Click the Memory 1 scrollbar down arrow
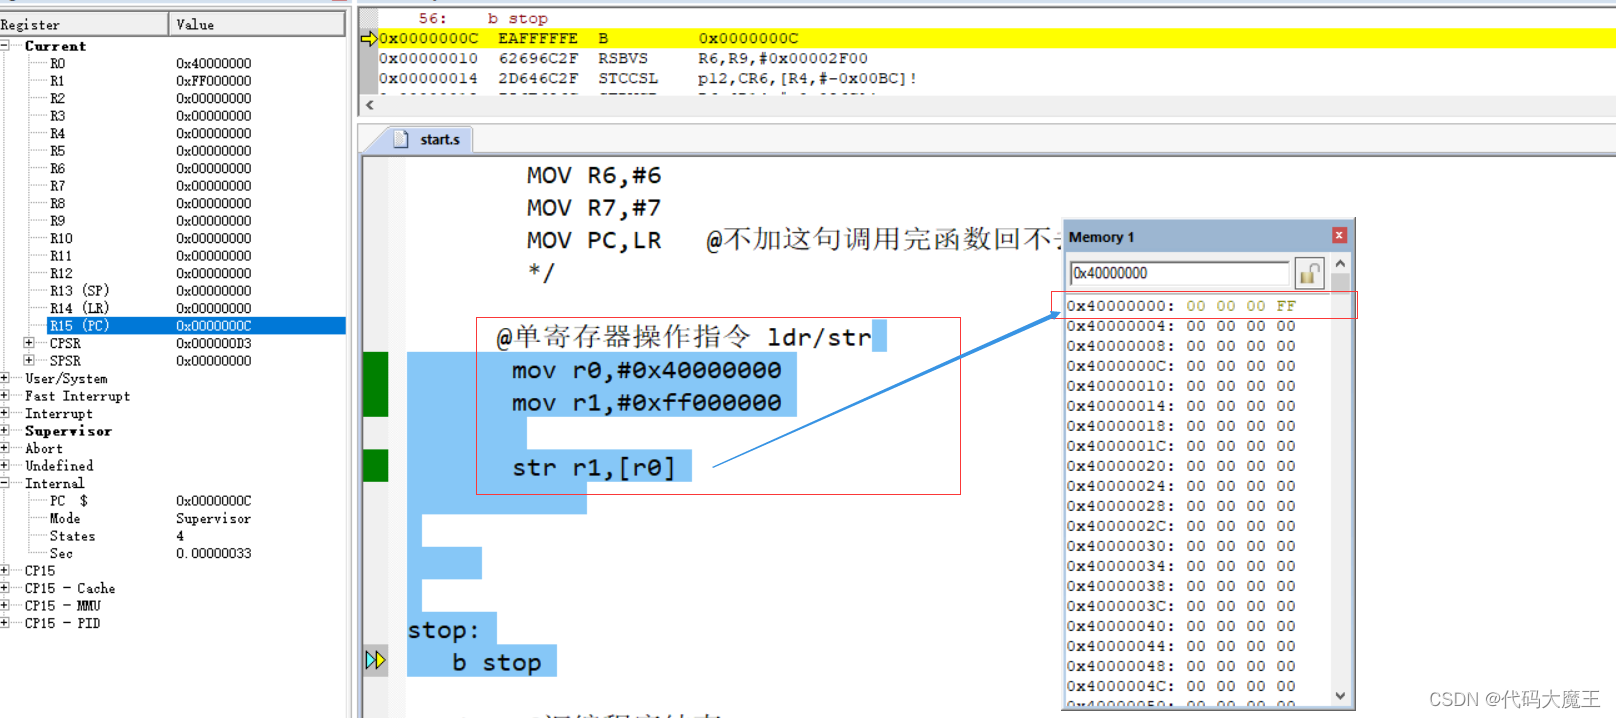This screenshot has height=718, width=1616. tap(1340, 696)
